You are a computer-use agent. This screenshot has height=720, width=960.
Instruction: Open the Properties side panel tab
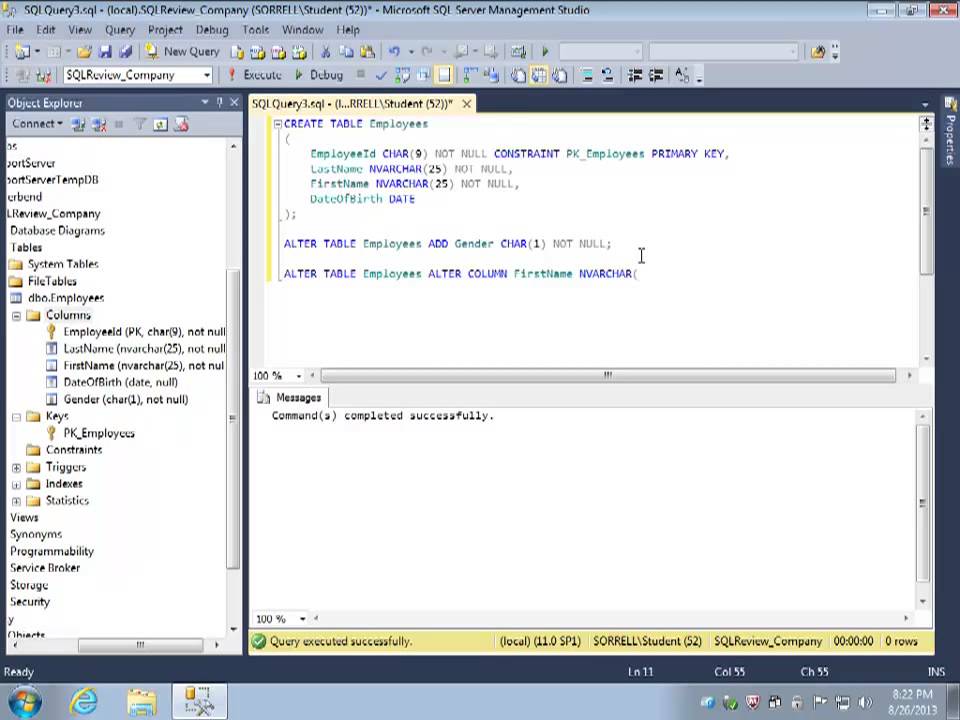click(x=950, y=132)
